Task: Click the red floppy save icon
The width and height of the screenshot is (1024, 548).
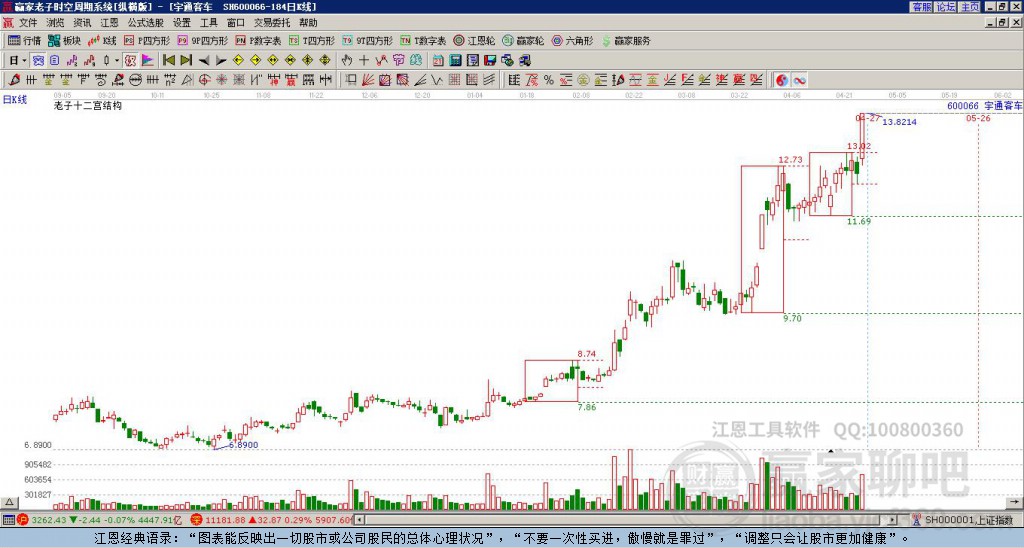Action: (490, 61)
